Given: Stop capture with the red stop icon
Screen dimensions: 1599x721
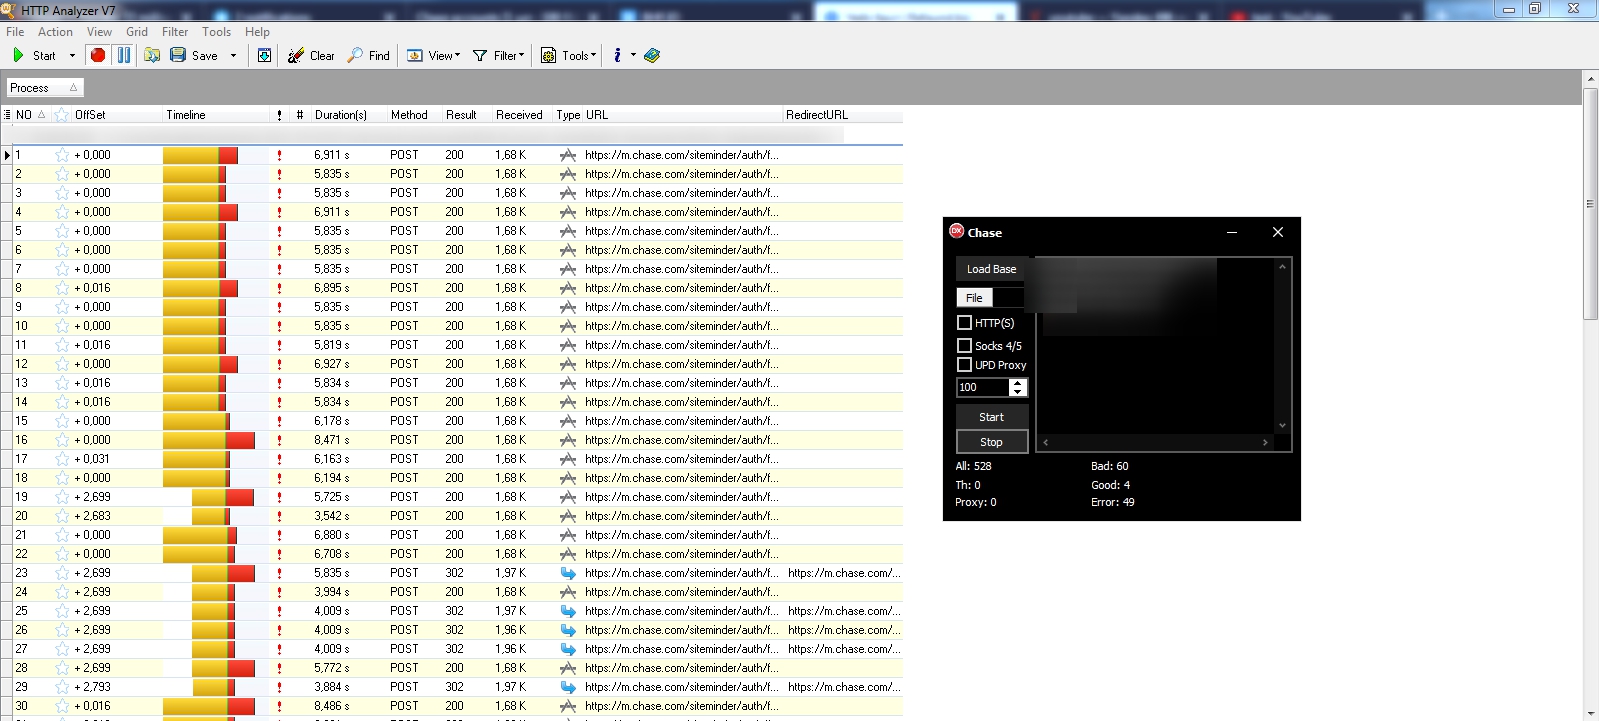Looking at the screenshot, I should point(98,56).
